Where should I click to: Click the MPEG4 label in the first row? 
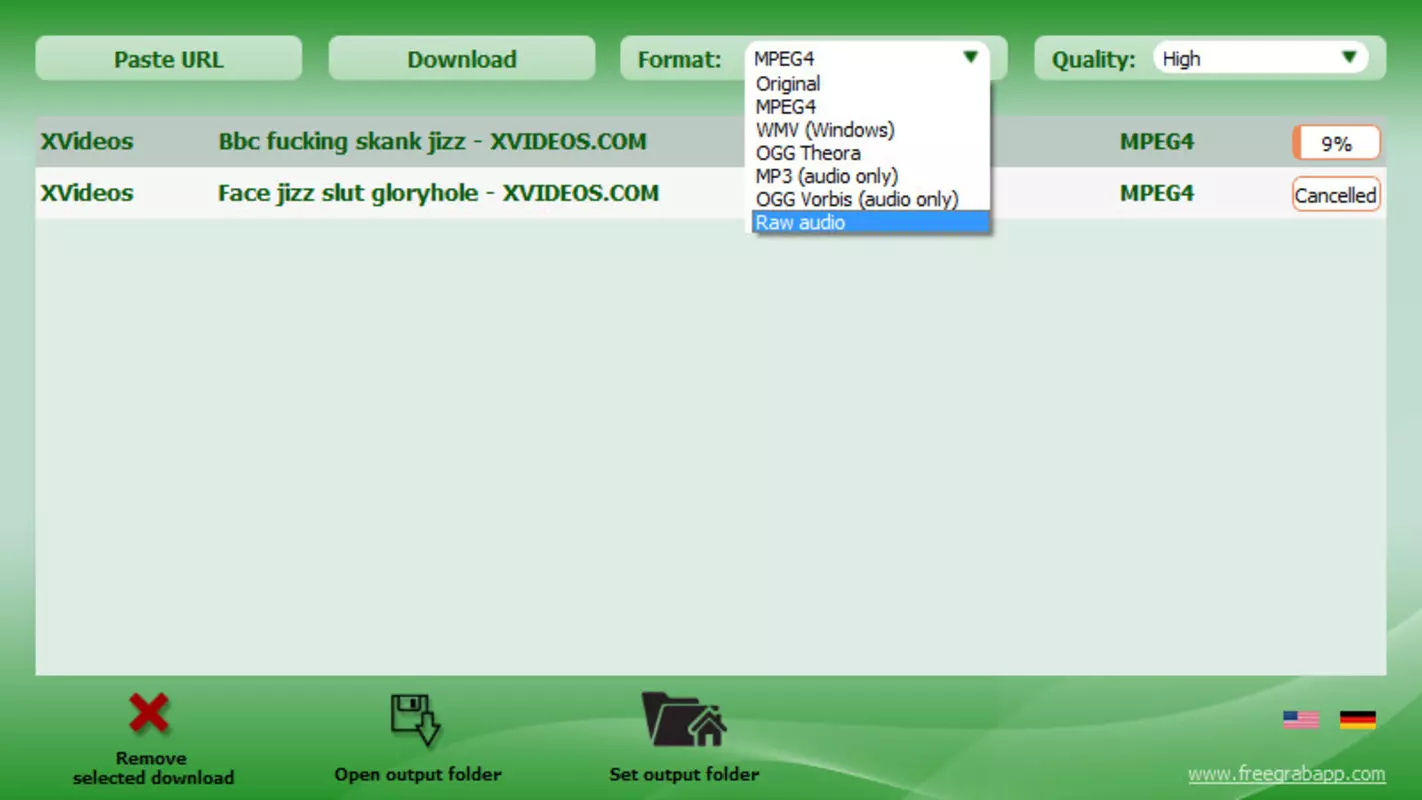pyautogui.click(x=1157, y=141)
